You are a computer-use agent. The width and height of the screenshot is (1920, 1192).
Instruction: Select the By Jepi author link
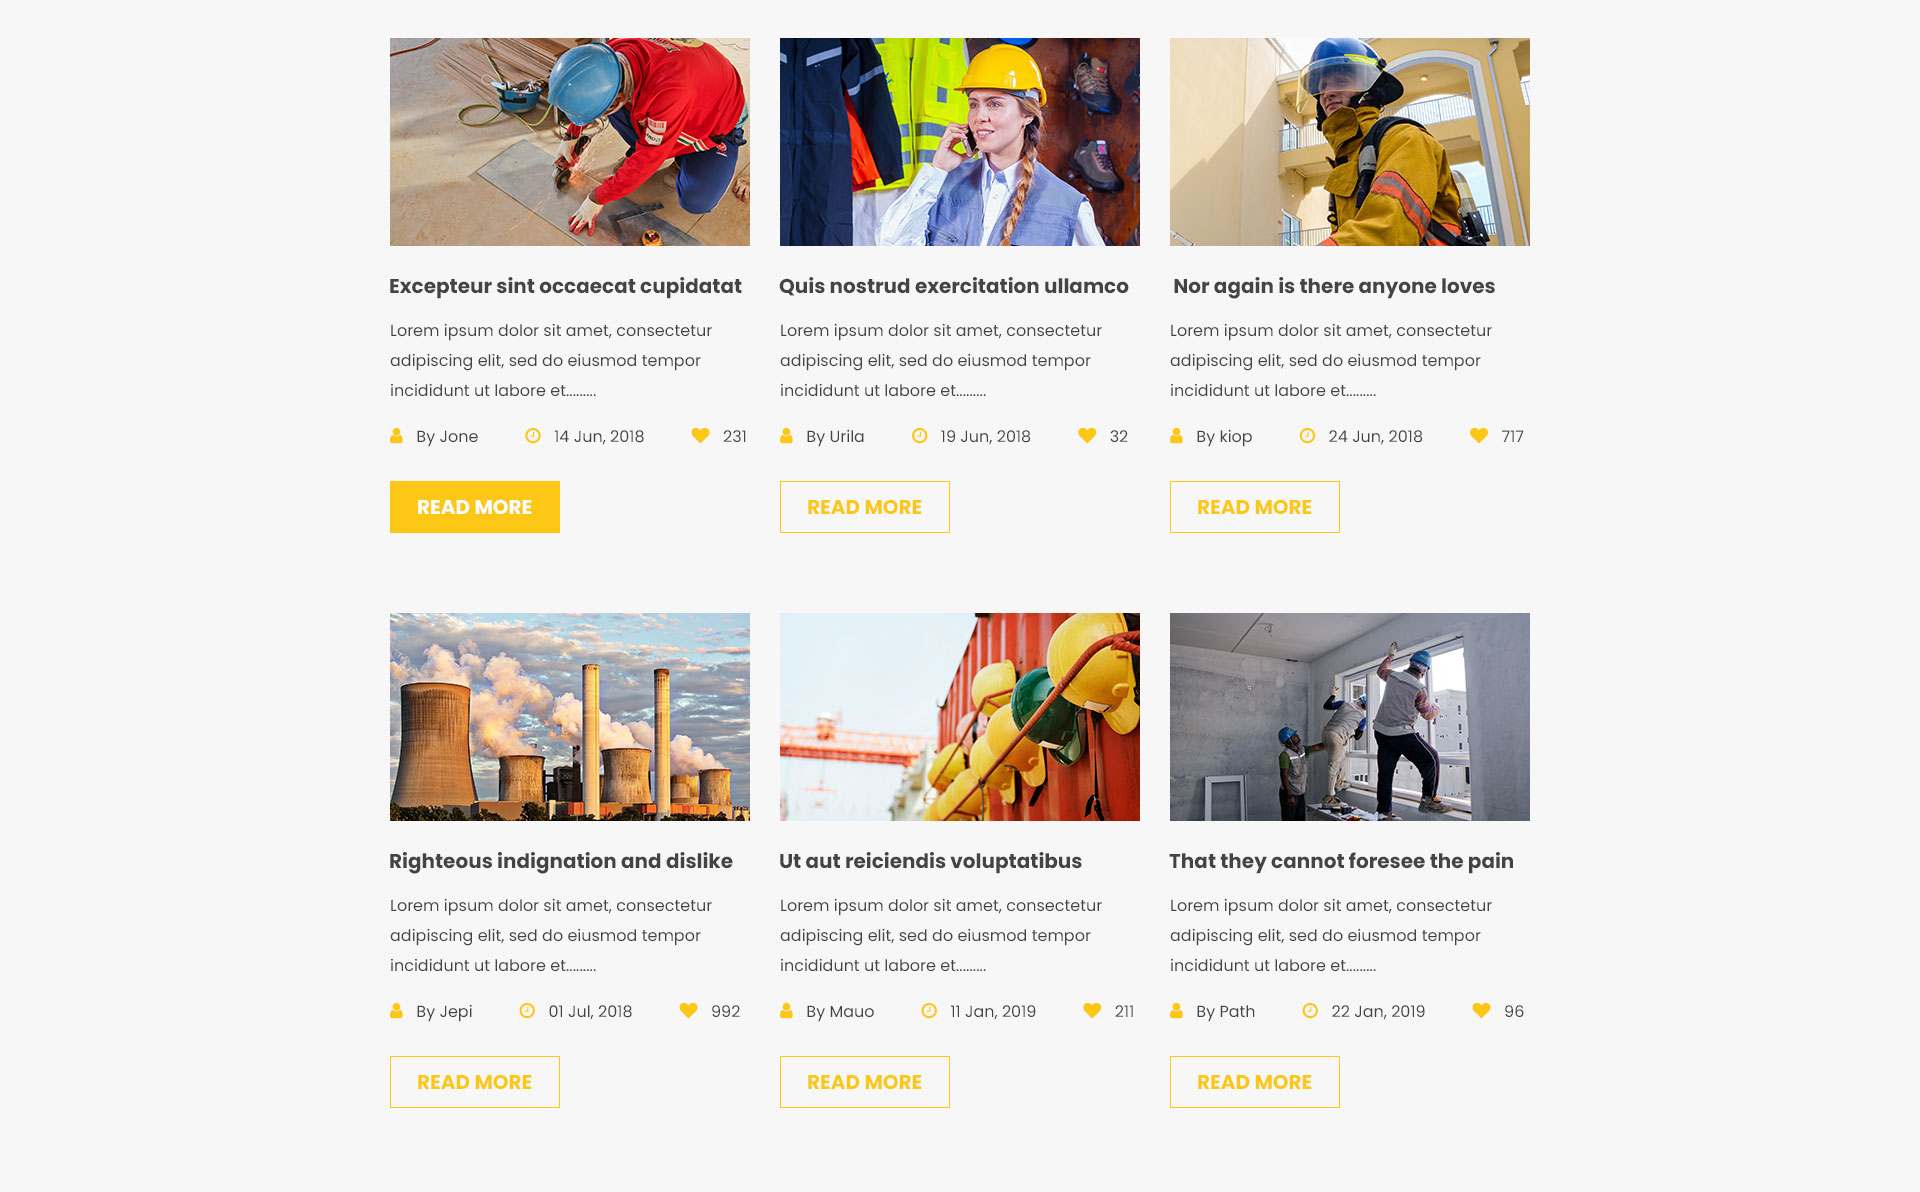pyautogui.click(x=444, y=1011)
